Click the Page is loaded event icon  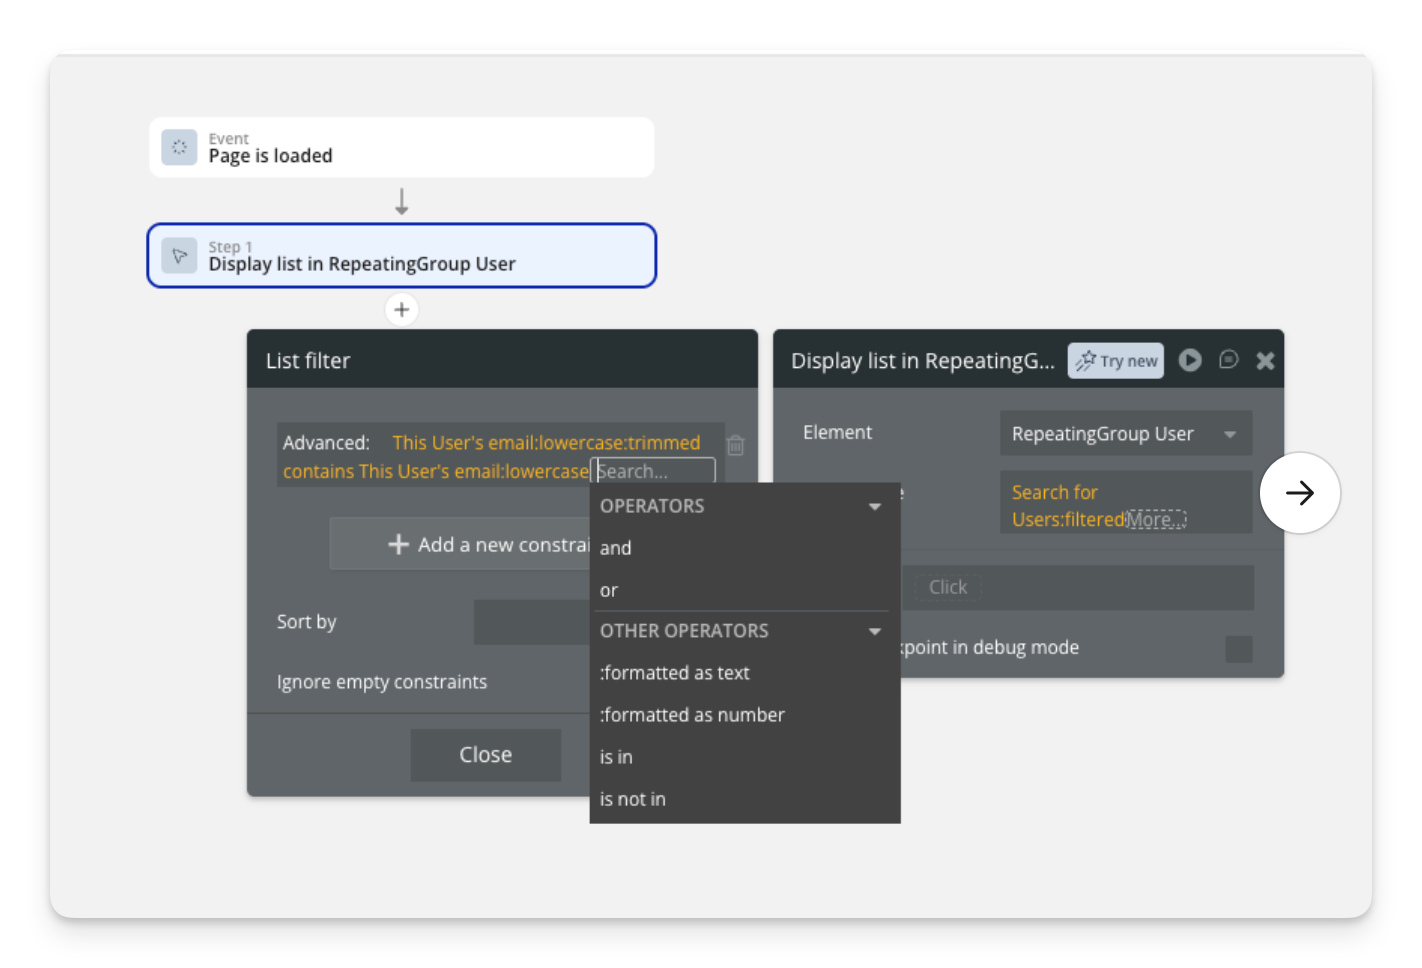point(179,147)
